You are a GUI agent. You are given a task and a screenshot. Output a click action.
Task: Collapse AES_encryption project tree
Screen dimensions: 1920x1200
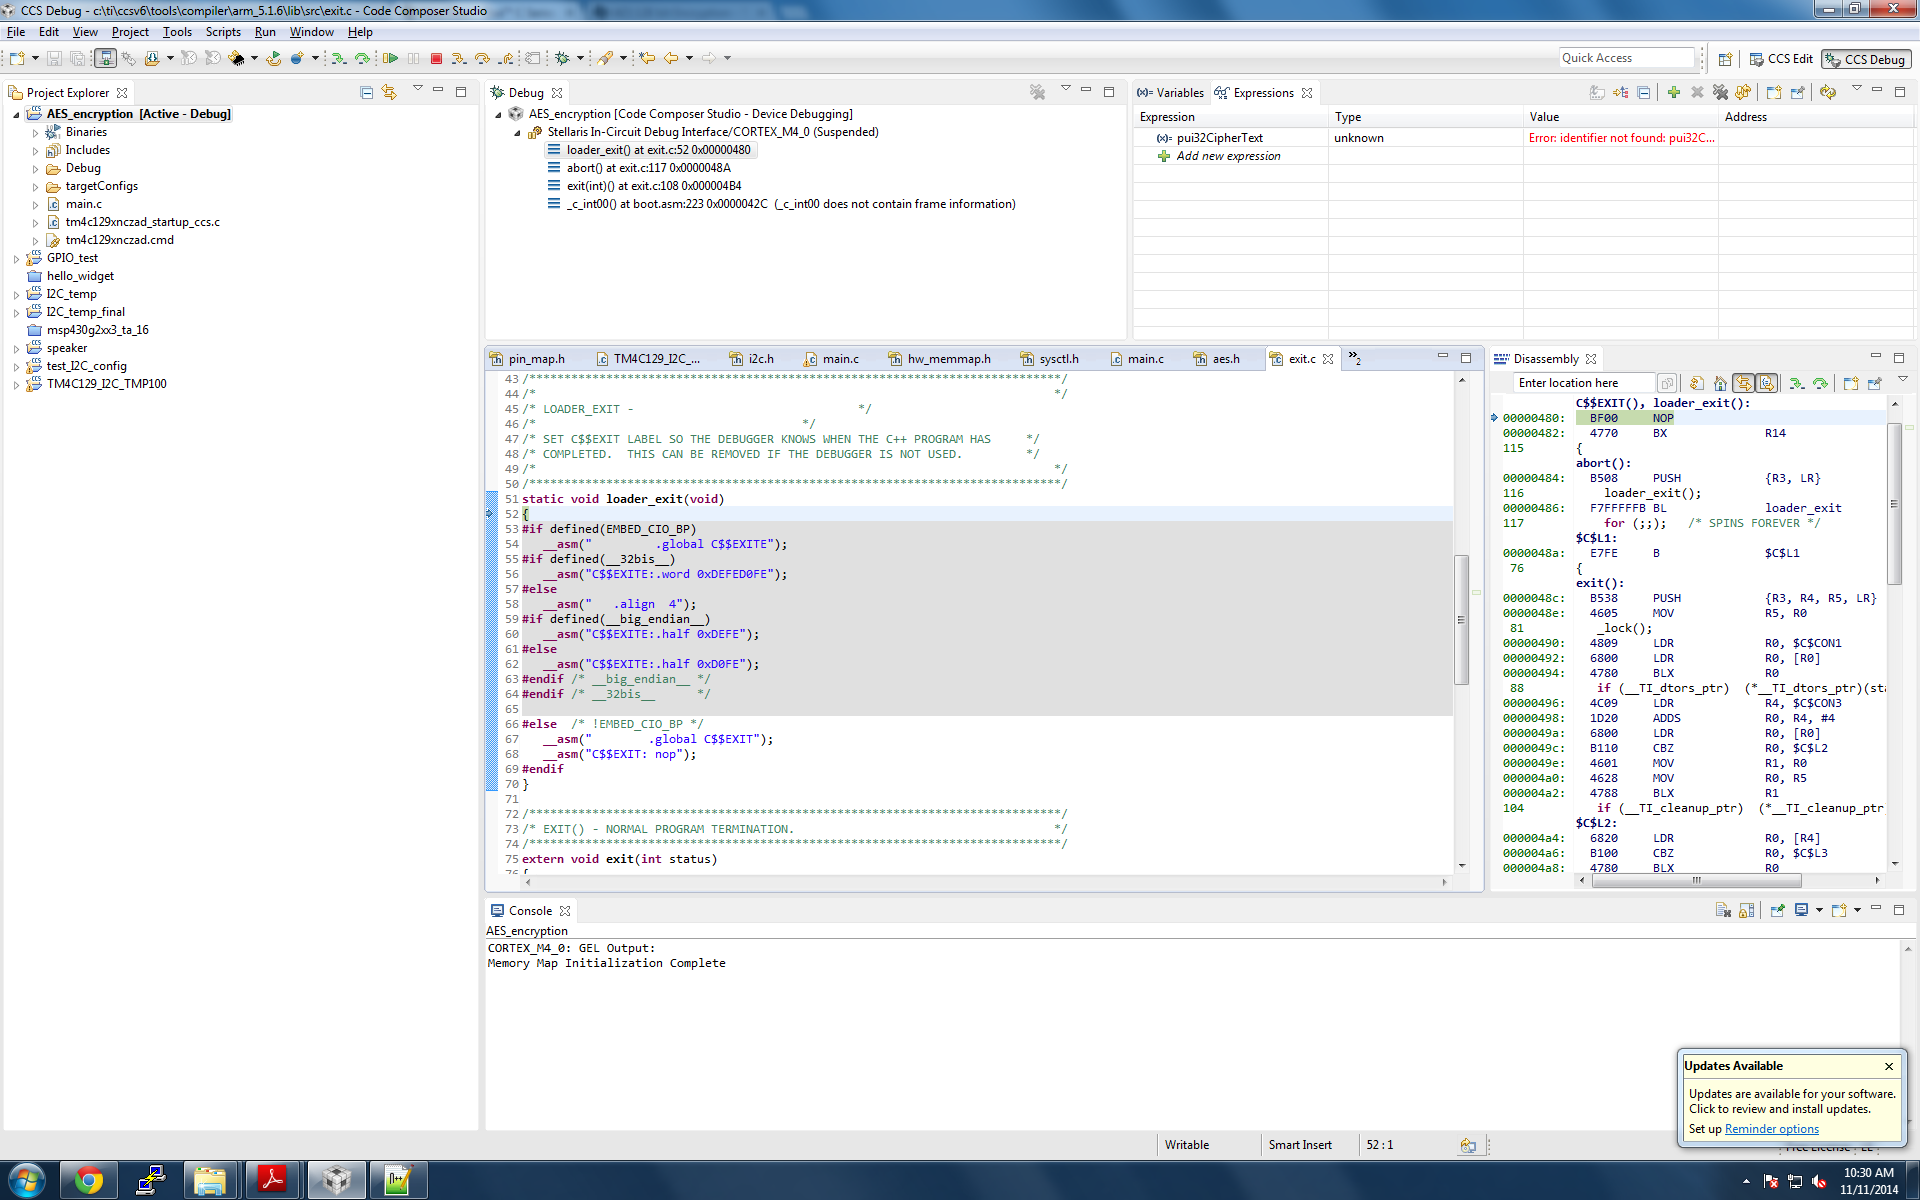[x=16, y=114]
